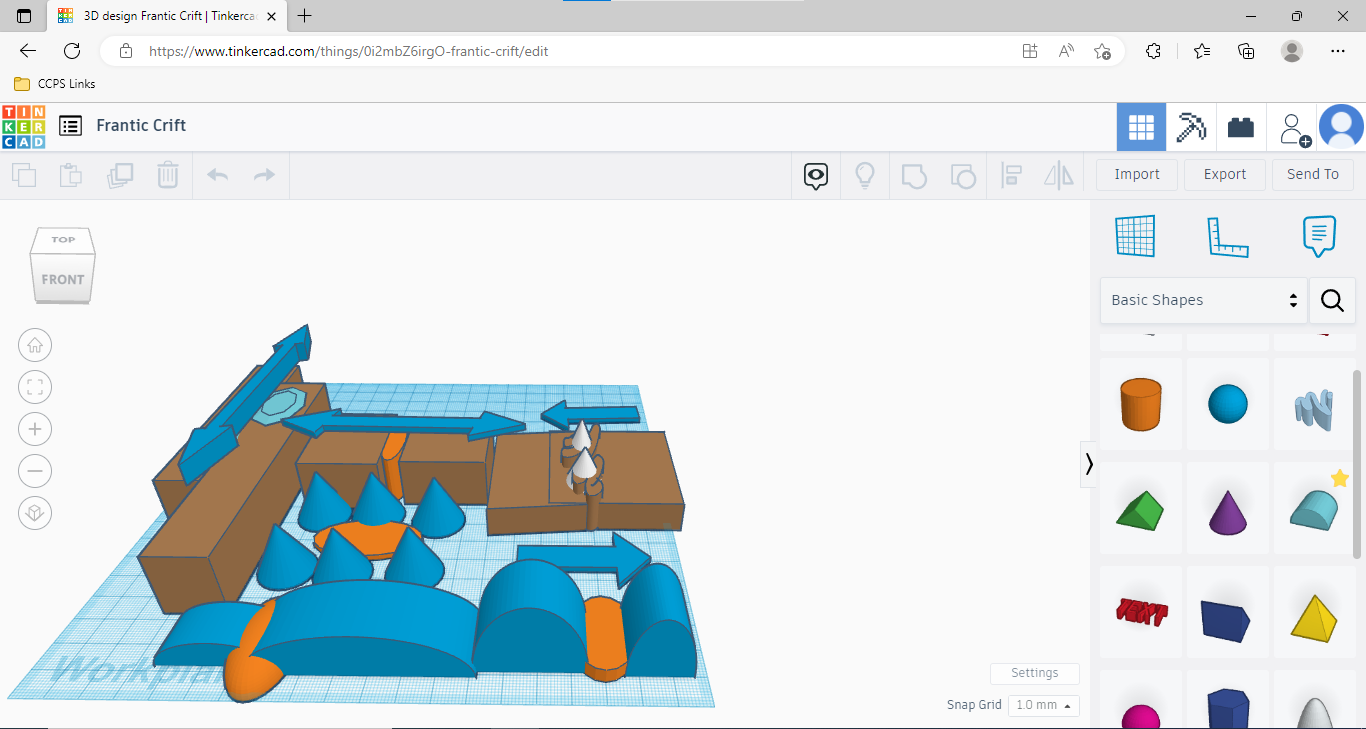Click the browser Back arrow

[28, 51]
